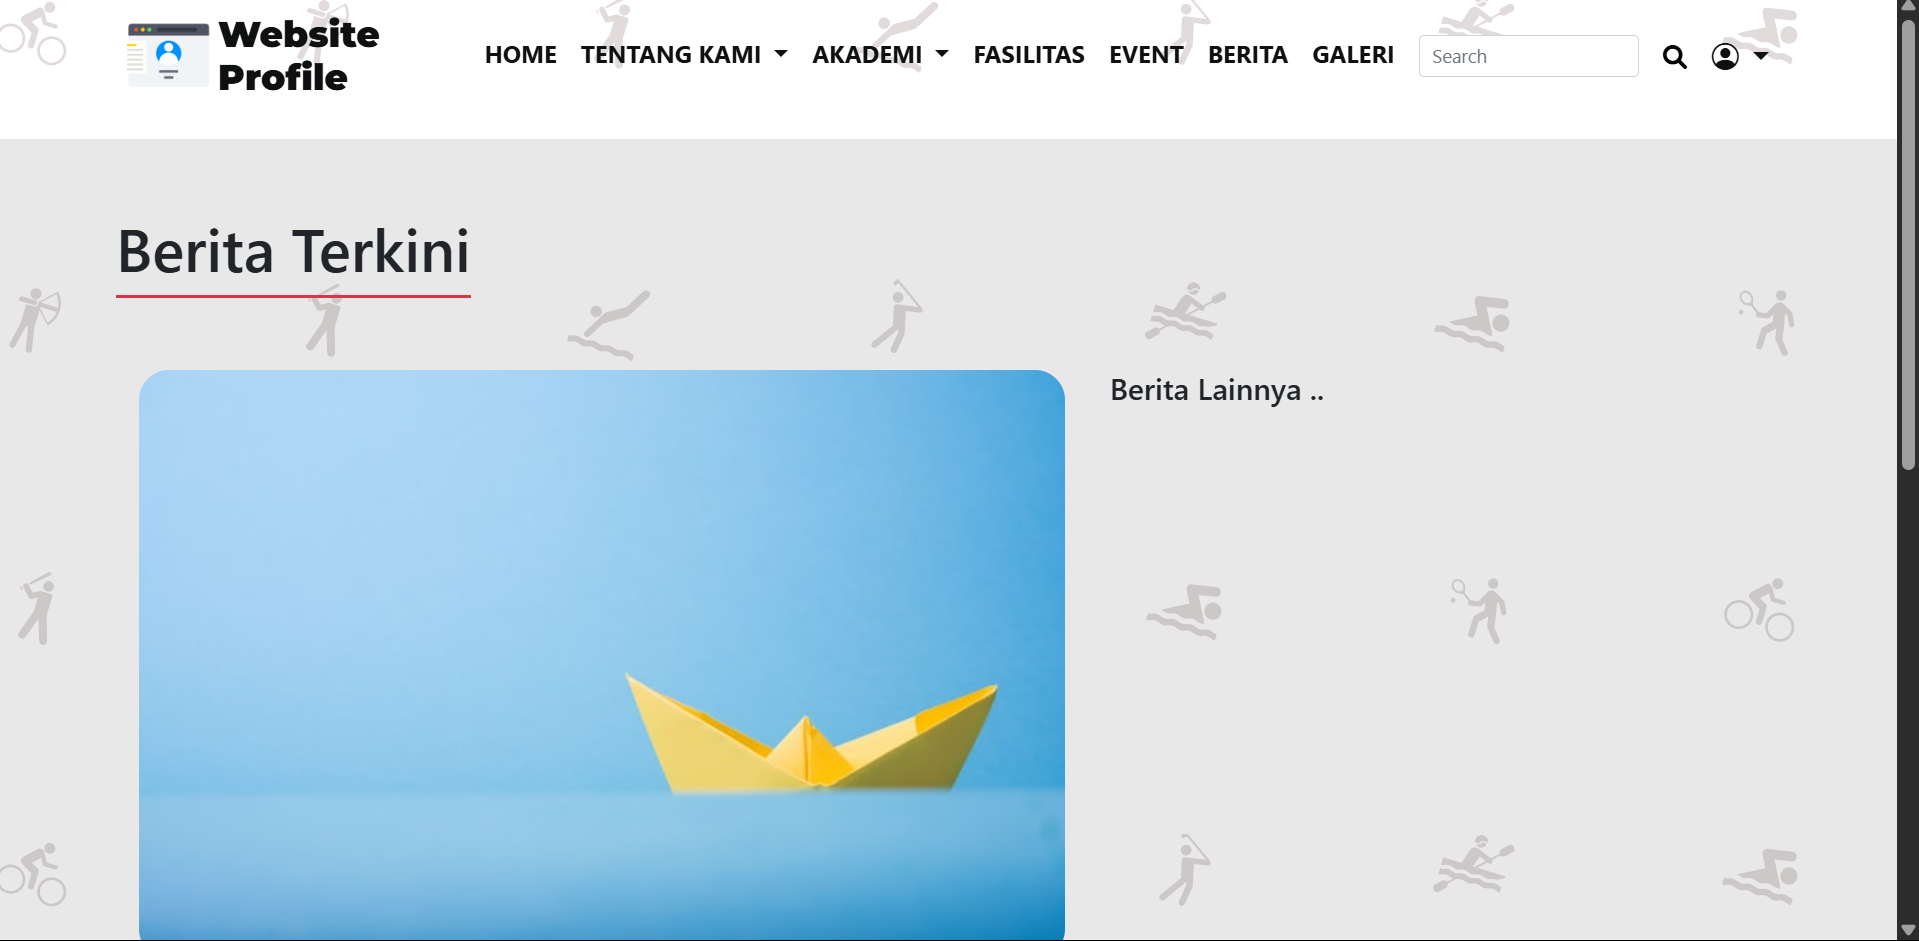The image size is (1919, 941).
Task: Go to the Home menu item
Action: (x=520, y=55)
